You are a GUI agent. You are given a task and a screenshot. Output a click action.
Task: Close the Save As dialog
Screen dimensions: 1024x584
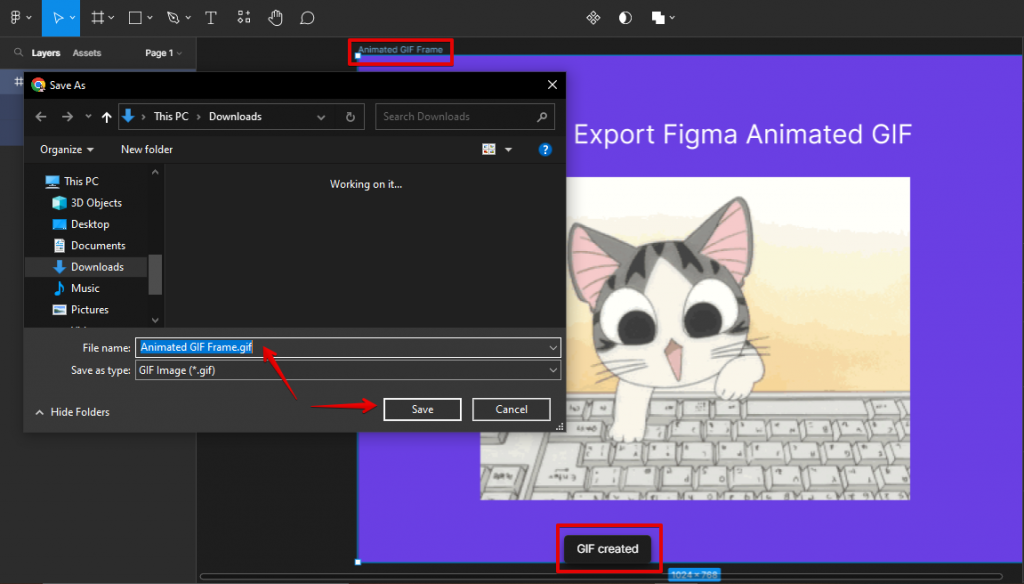552,85
